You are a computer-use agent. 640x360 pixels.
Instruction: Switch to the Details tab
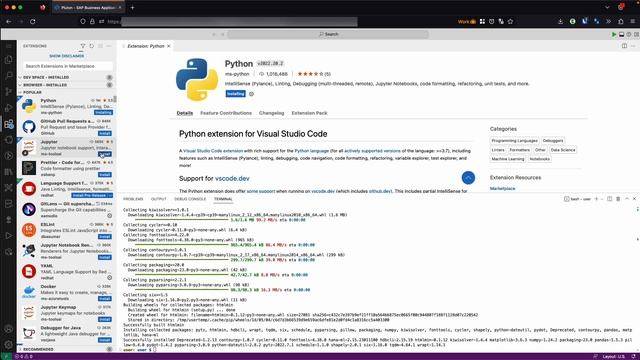tap(184, 113)
